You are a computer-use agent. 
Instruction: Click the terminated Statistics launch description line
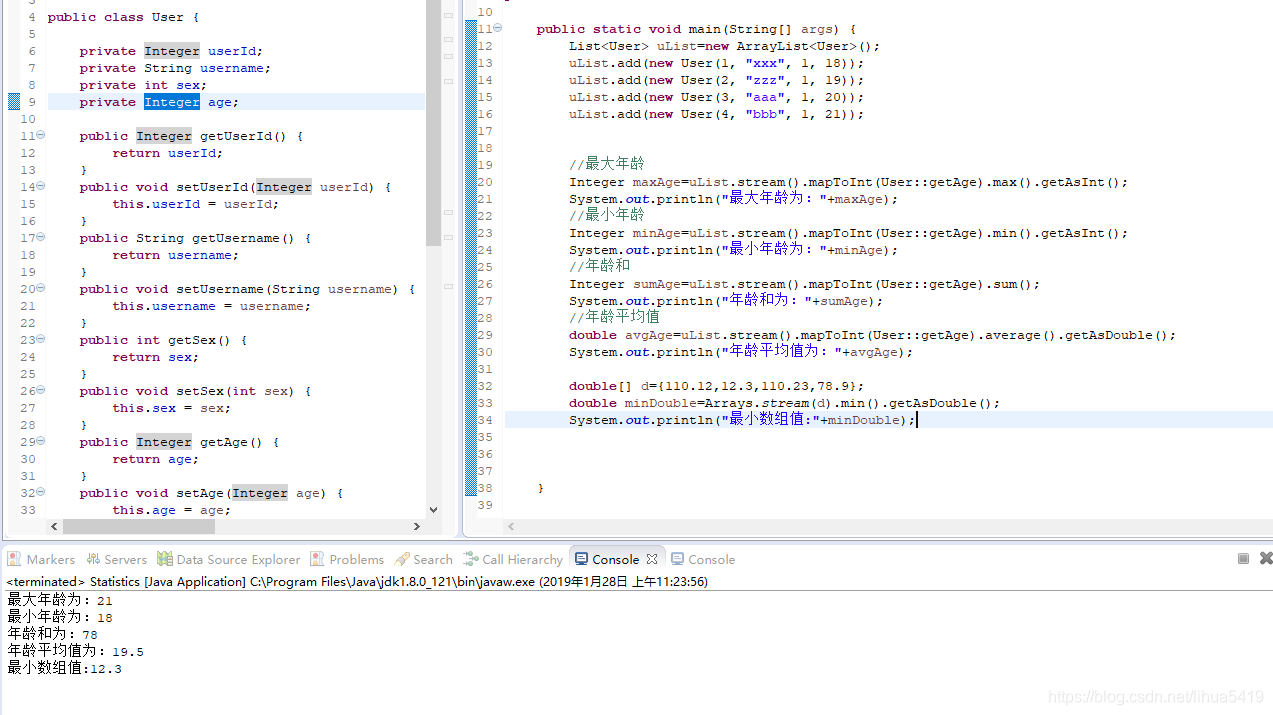pyautogui.click(x=357, y=581)
